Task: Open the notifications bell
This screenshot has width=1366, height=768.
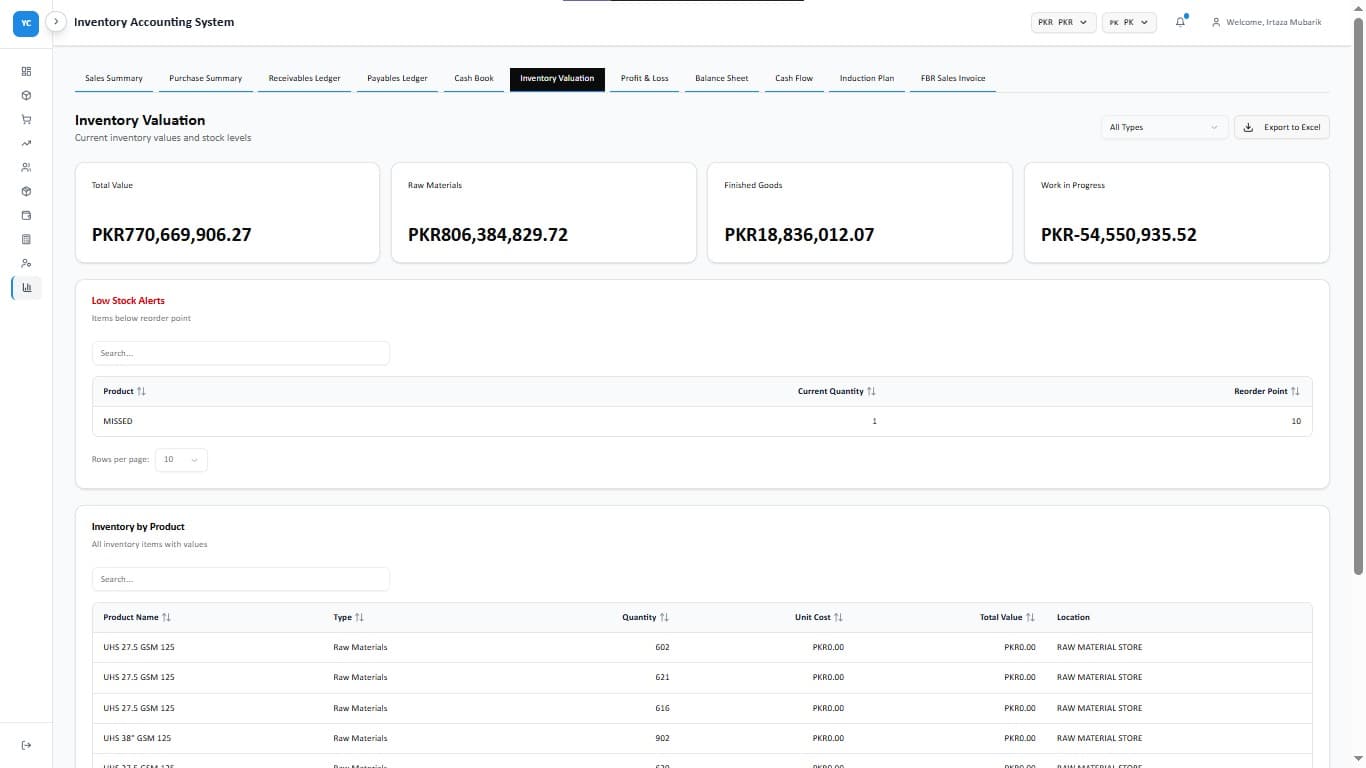Action: (x=1180, y=21)
